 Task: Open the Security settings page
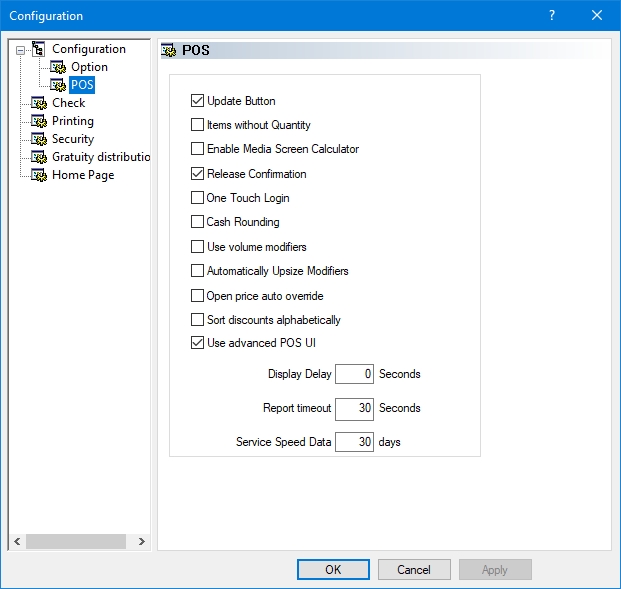73,139
